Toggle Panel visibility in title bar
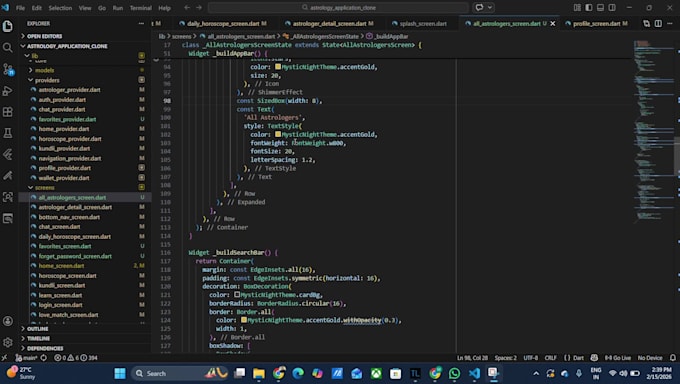Screen dimensions: 680x384 point(600,7)
